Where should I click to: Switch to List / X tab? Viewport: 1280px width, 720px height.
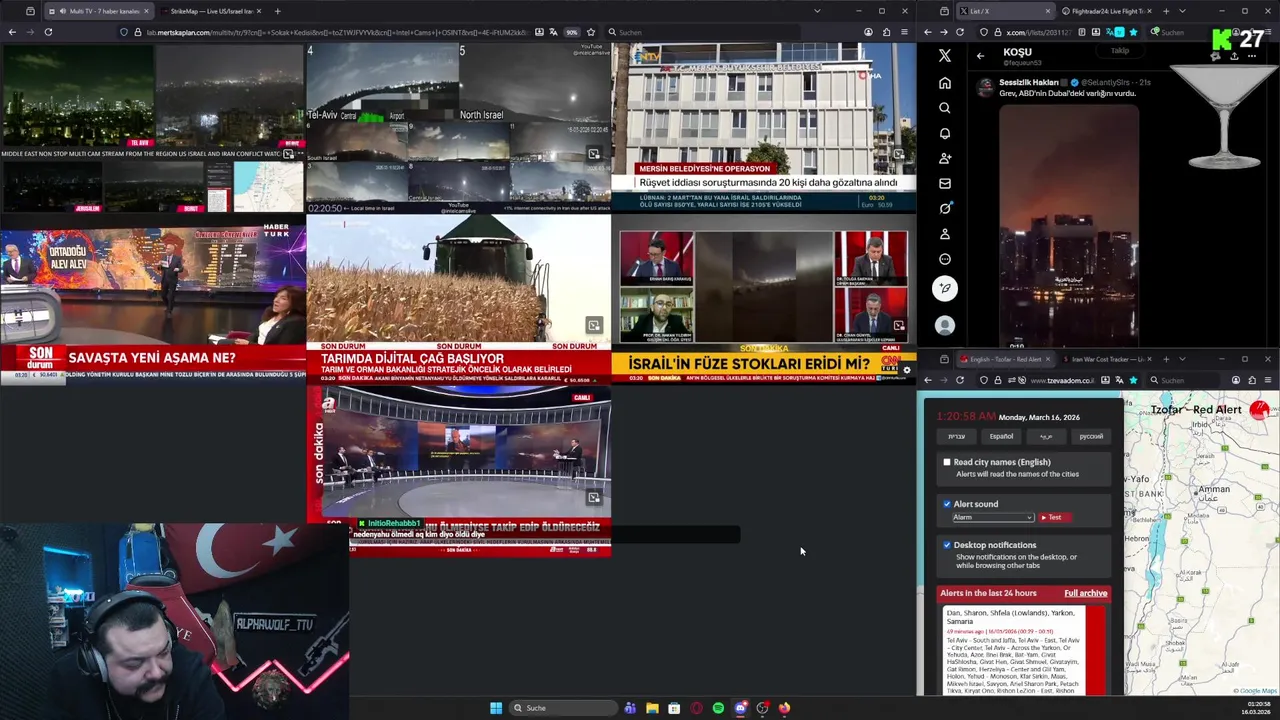(x=1004, y=11)
